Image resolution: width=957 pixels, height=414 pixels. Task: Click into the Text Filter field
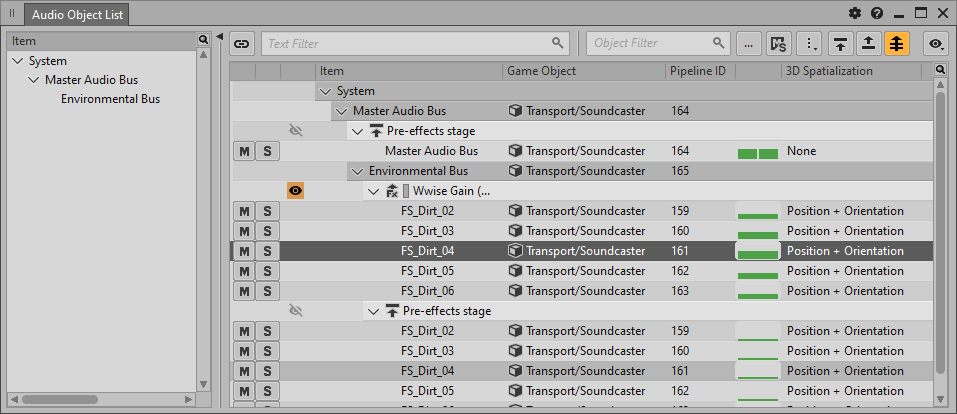pyautogui.click(x=405, y=43)
